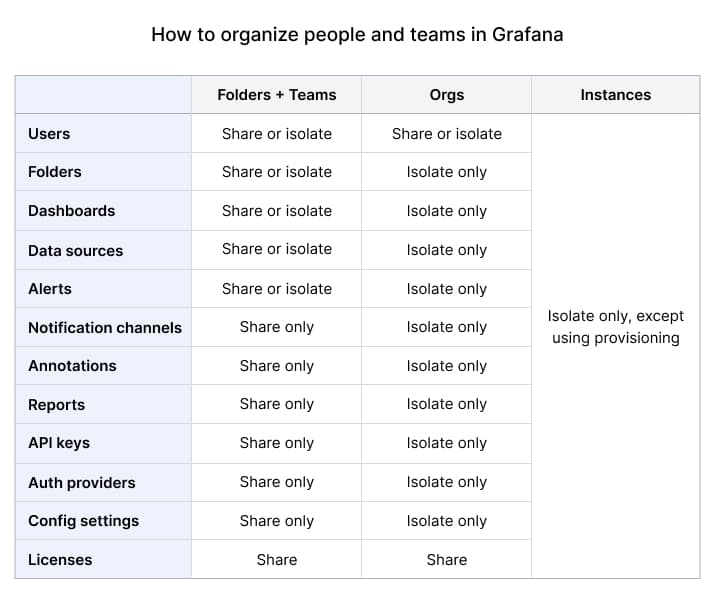Select the "Folders + Teams" column header
This screenshot has width=719, height=599.
(276, 95)
